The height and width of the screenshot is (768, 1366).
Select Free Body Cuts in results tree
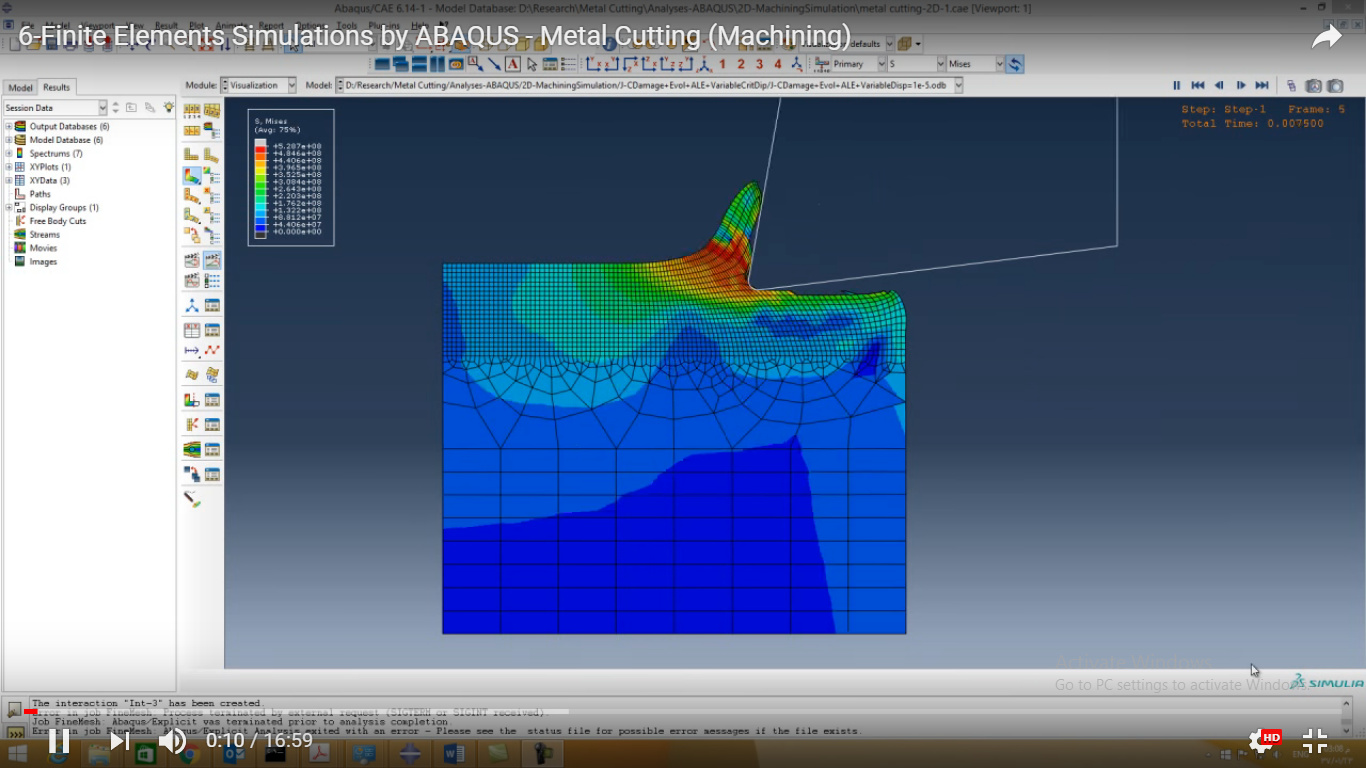(x=57, y=221)
